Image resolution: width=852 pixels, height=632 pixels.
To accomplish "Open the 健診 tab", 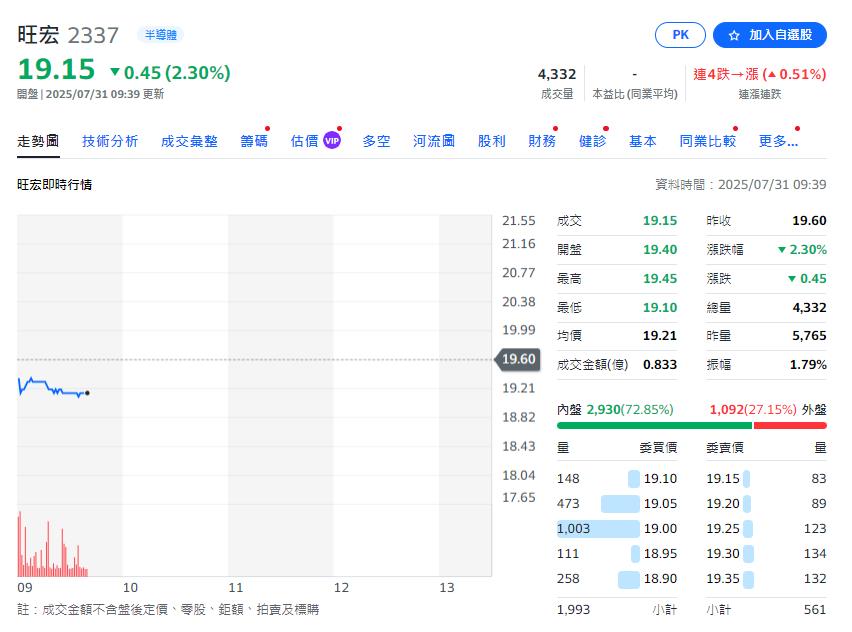I will click(593, 141).
